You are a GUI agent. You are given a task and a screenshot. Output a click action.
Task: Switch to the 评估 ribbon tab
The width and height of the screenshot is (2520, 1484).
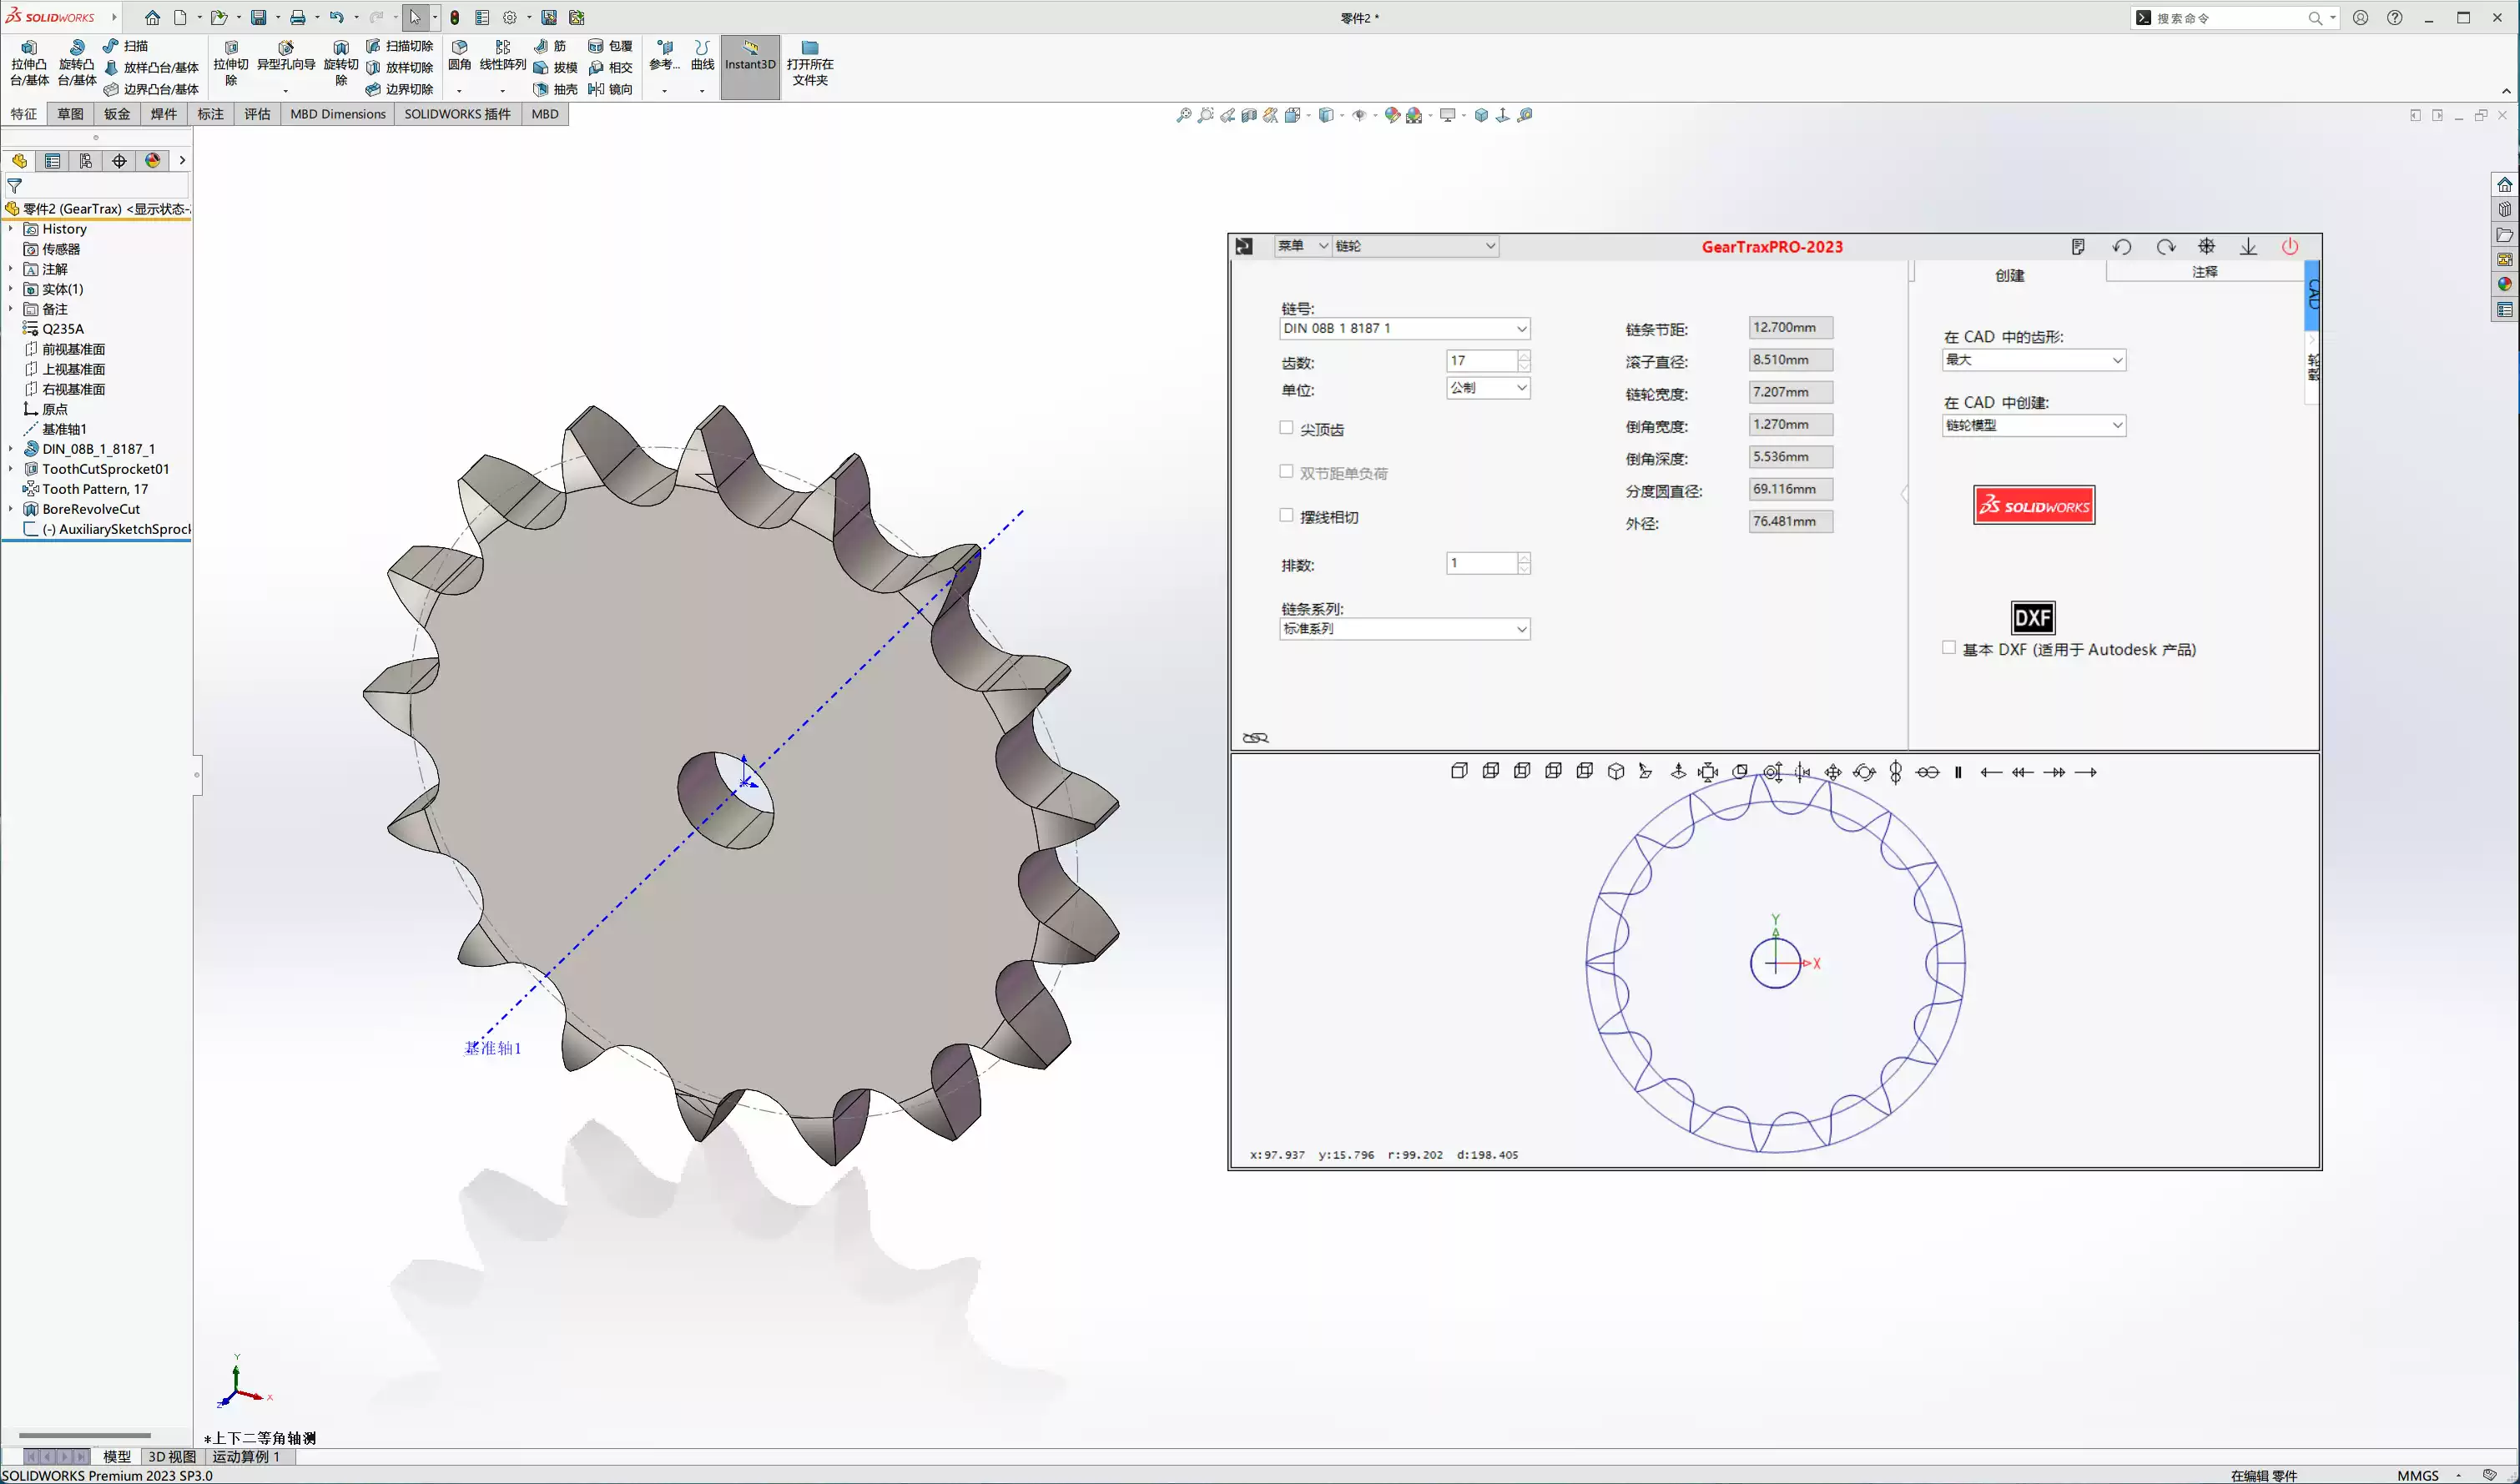point(257,114)
